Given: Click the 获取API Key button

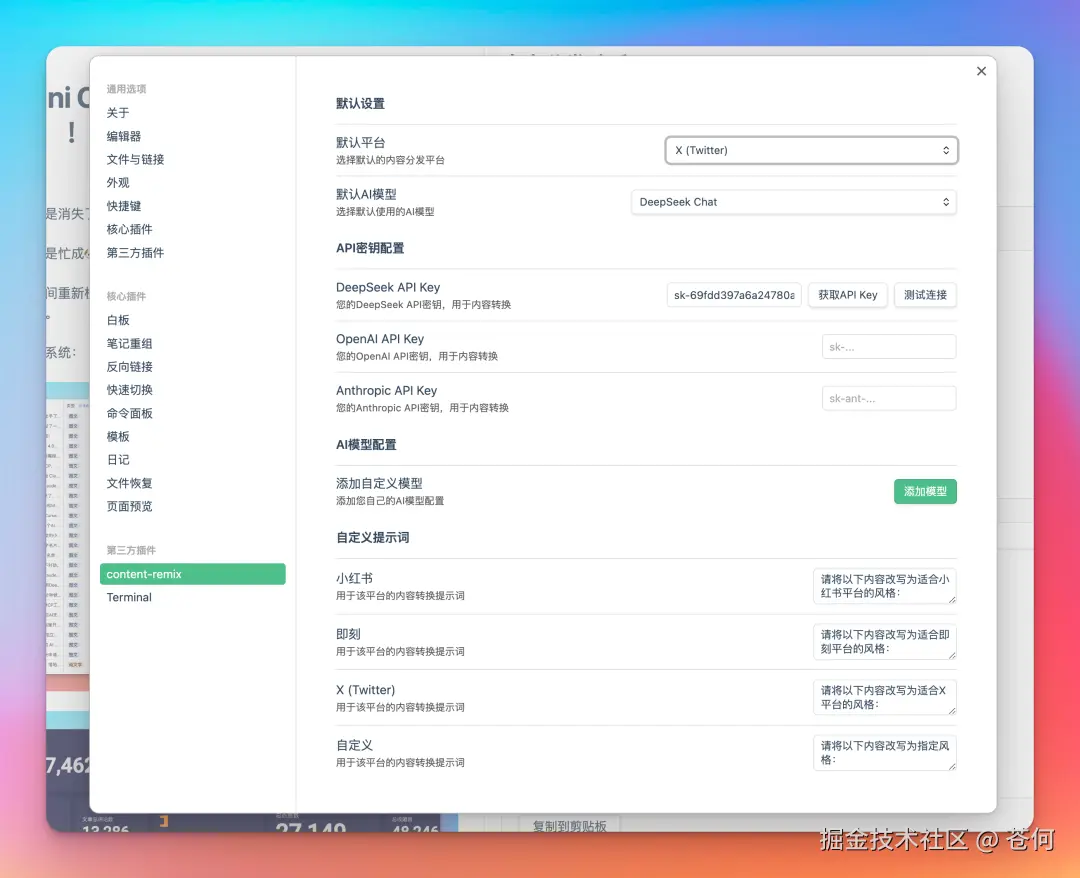Looking at the screenshot, I should [847, 294].
